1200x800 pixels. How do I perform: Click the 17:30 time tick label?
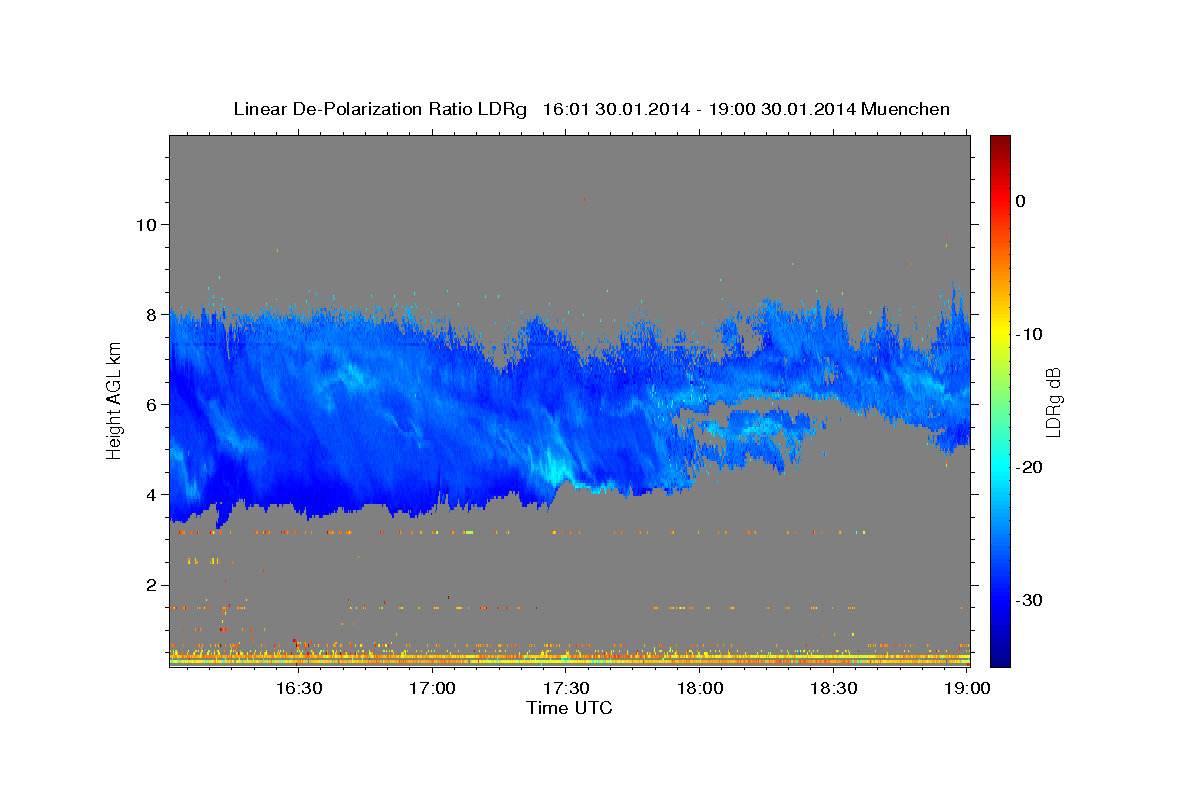[x=566, y=689]
